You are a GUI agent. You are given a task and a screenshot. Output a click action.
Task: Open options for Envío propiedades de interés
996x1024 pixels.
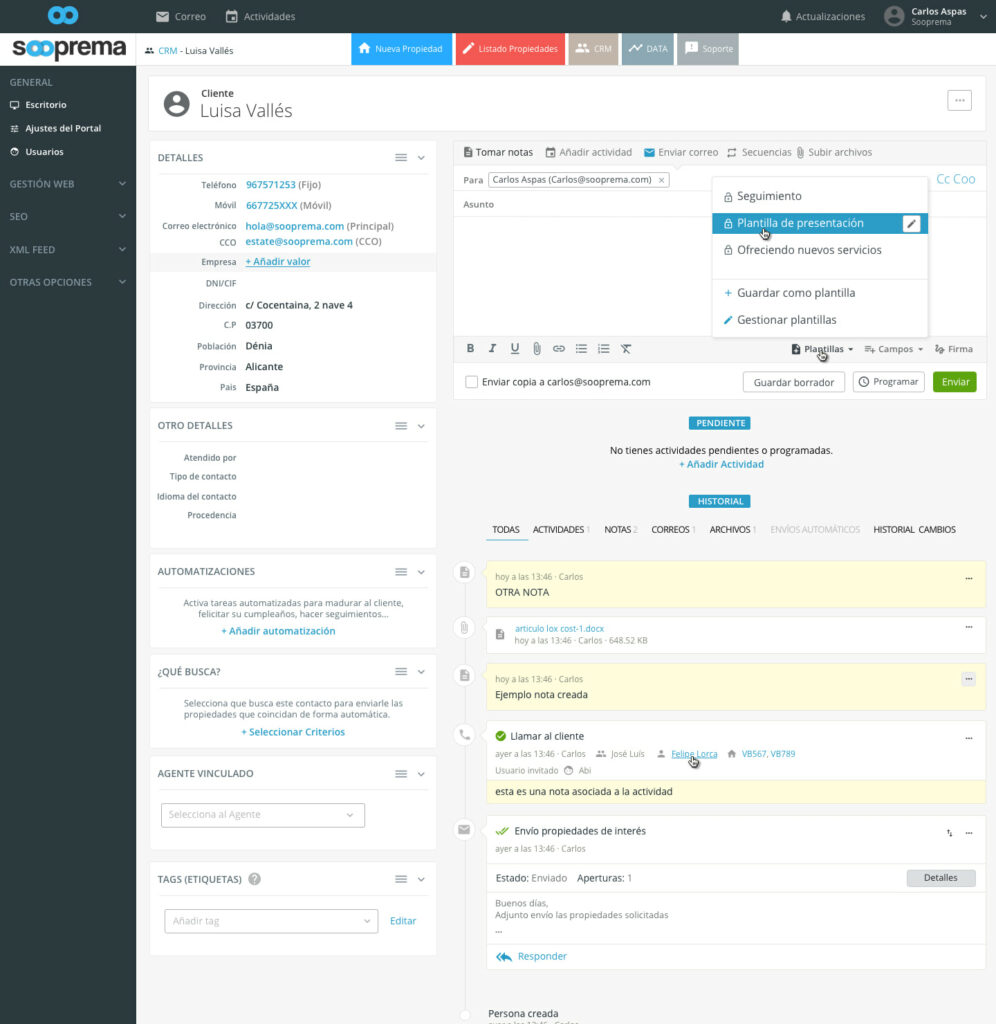click(x=969, y=833)
